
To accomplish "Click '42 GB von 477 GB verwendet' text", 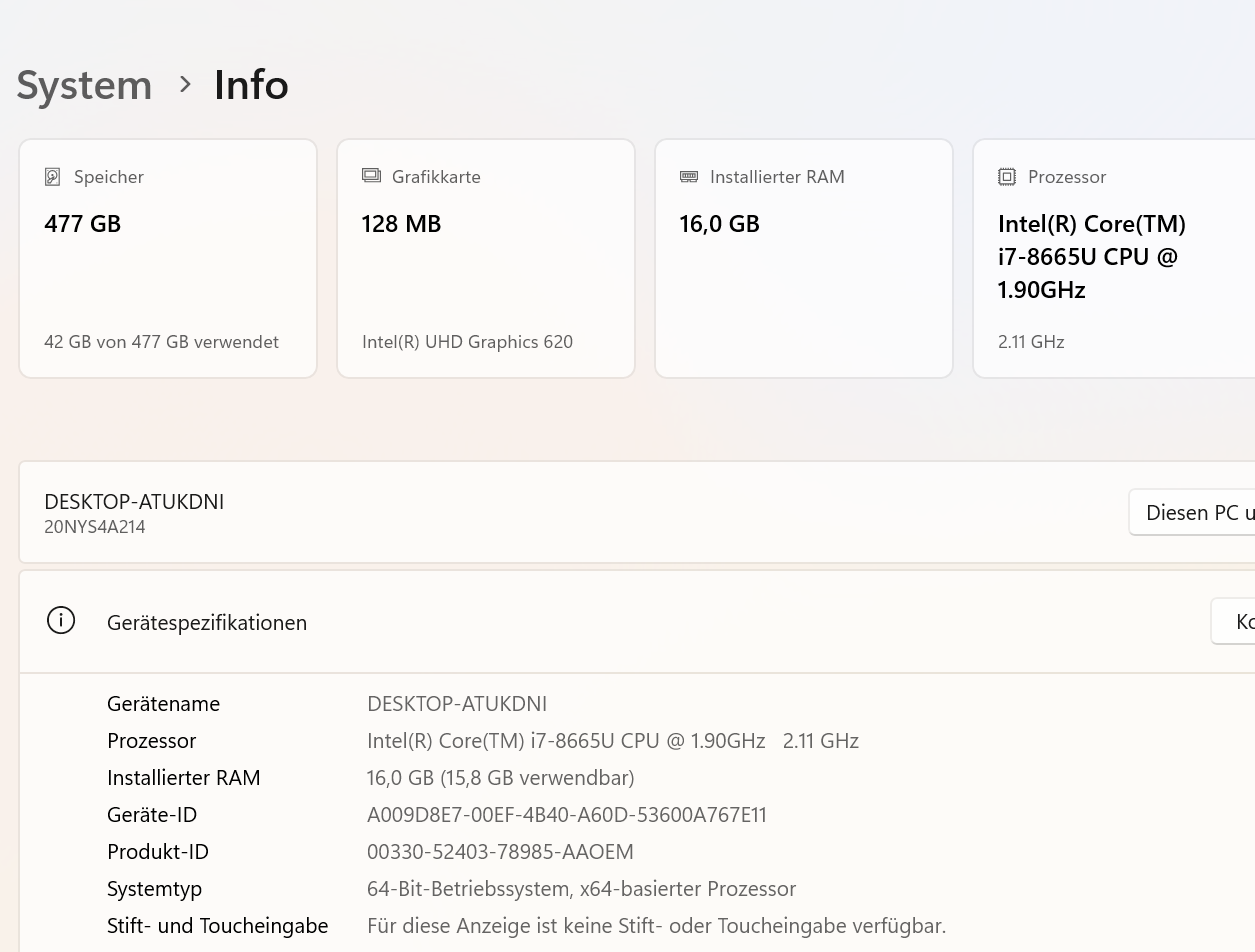I will [161, 342].
